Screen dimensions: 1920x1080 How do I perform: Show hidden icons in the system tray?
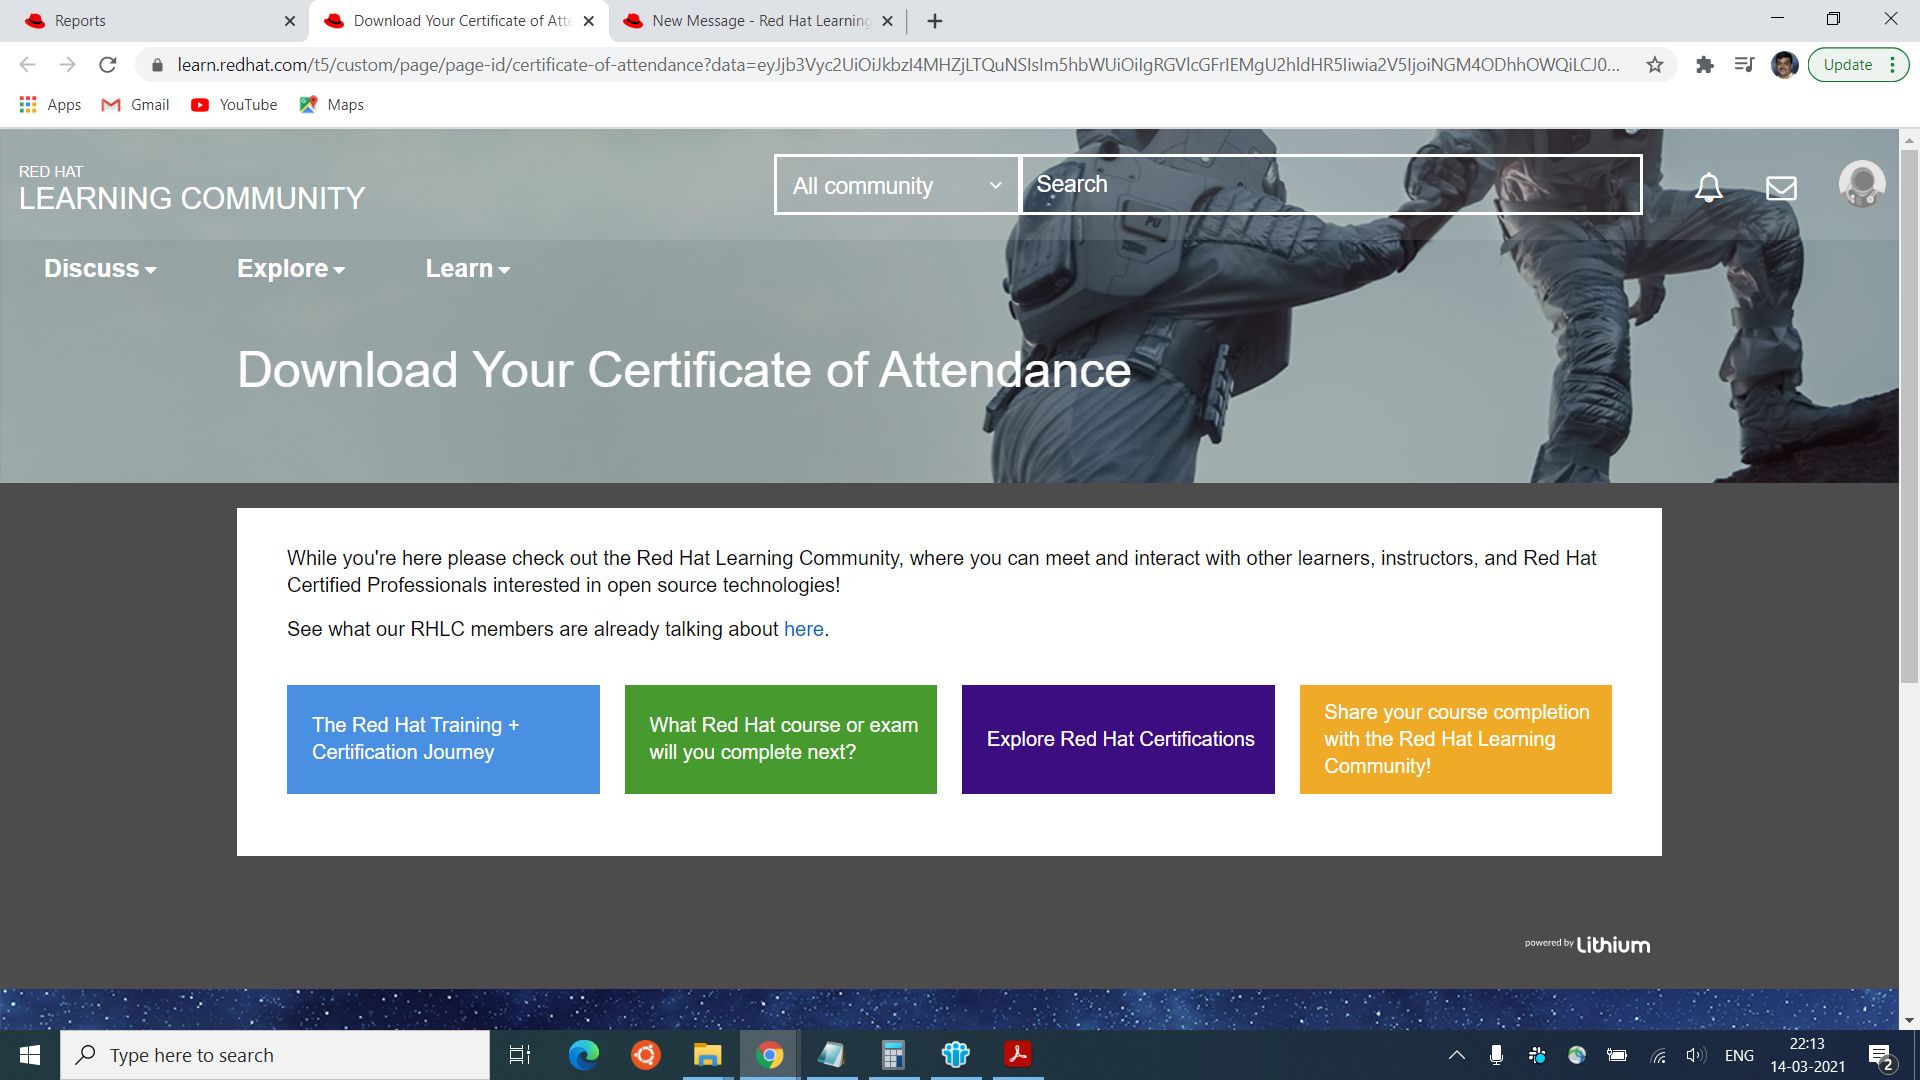click(x=1457, y=1054)
